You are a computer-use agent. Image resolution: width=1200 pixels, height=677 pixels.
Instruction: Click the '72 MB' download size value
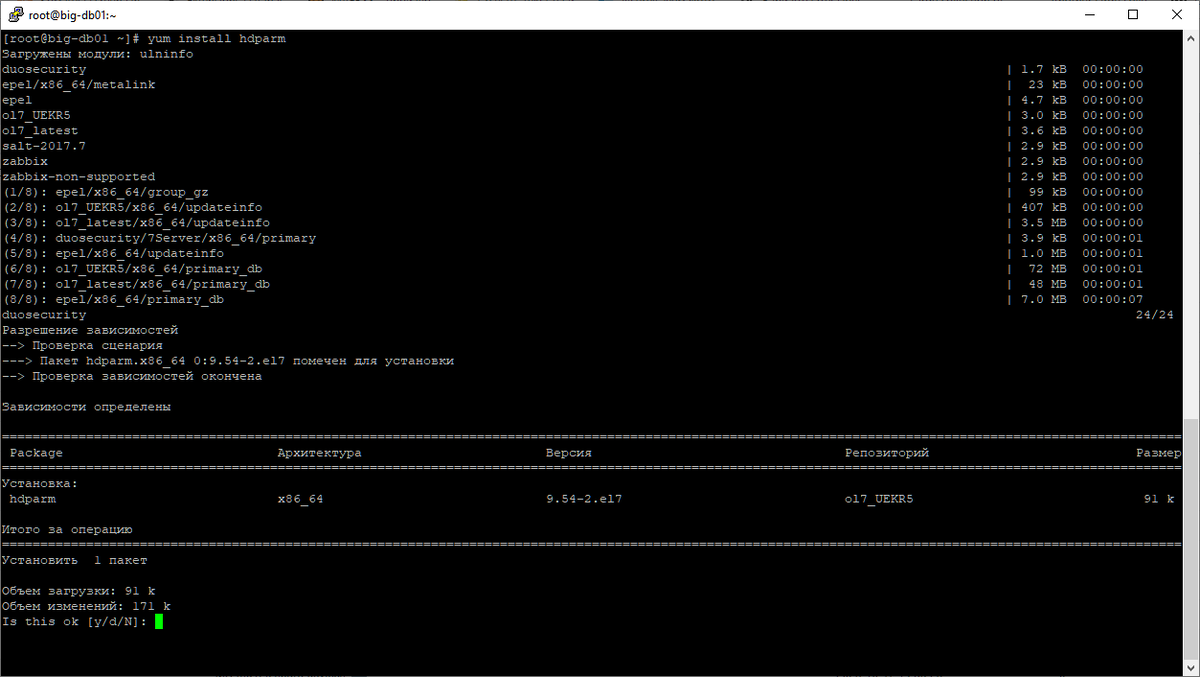pos(1046,269)
